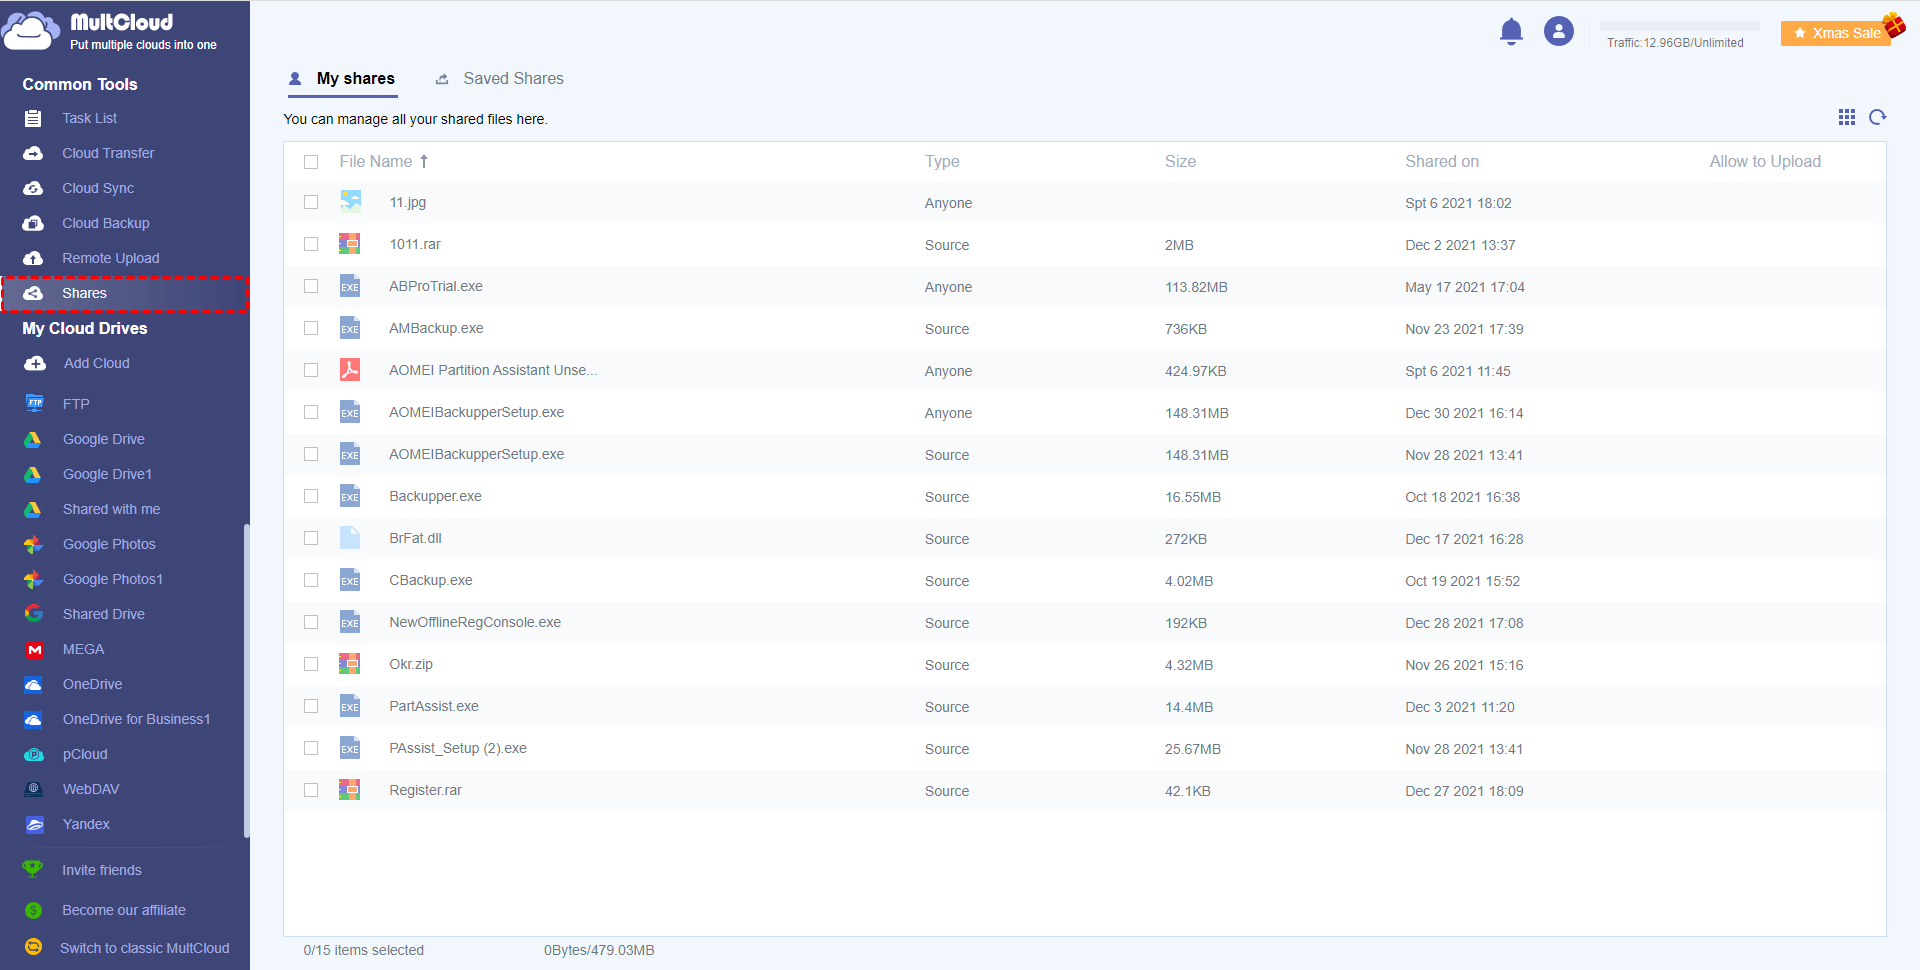The width and height of the screenshot is (1920, 970).
Task: Open OneDrive in the sidebar
Action: click(x=93, y=684)
